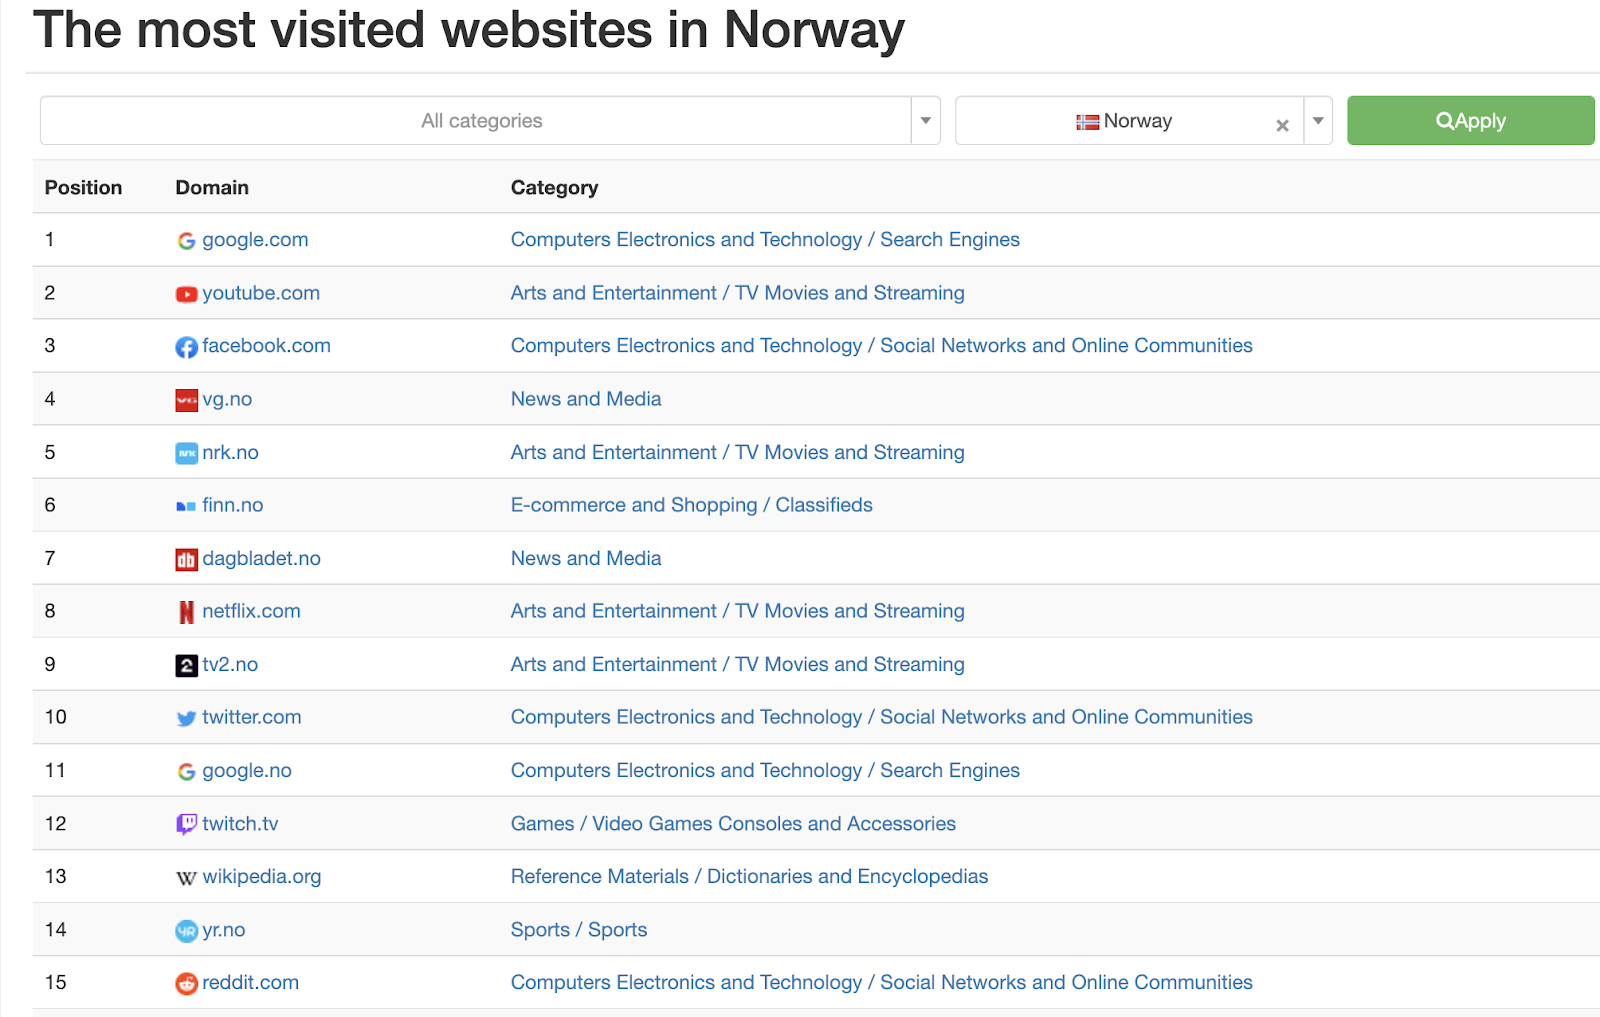Screen dimensions: 1600x1017
Task: Follow the E-commerce and Shopping / Classifieds link
Action: coord(691,505)
